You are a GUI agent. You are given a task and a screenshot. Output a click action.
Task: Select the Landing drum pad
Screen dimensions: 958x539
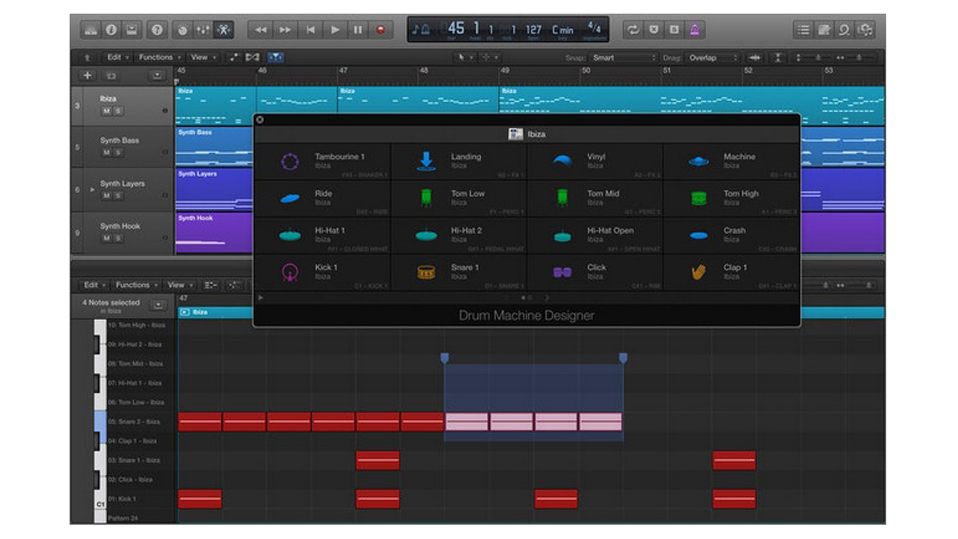(x=459, y=161)
